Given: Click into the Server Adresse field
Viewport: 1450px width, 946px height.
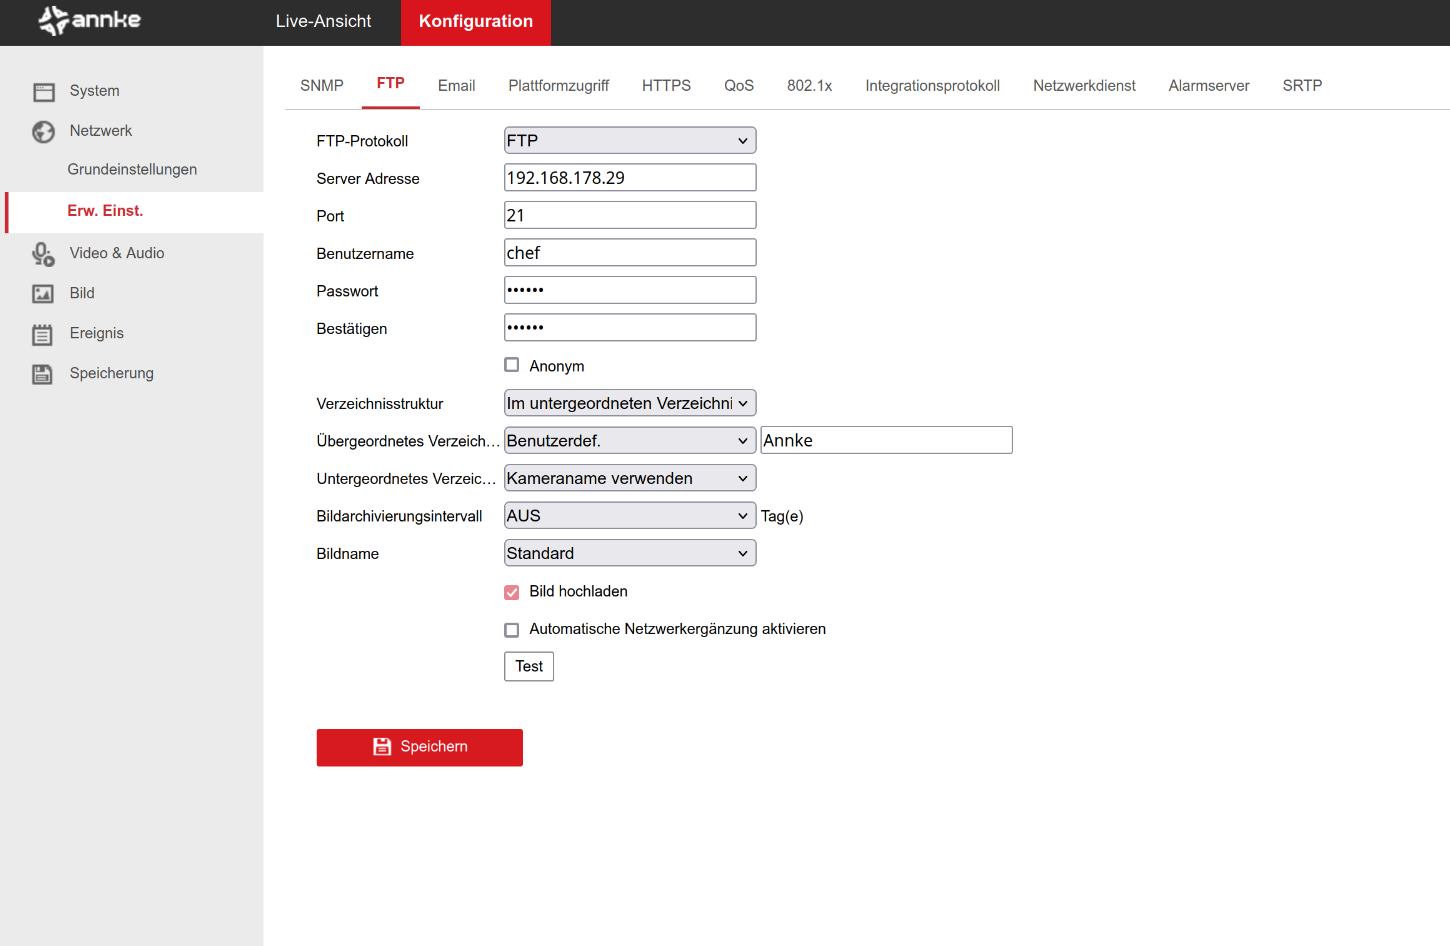Looking at the screenshot, I should (x=629, y=178).
